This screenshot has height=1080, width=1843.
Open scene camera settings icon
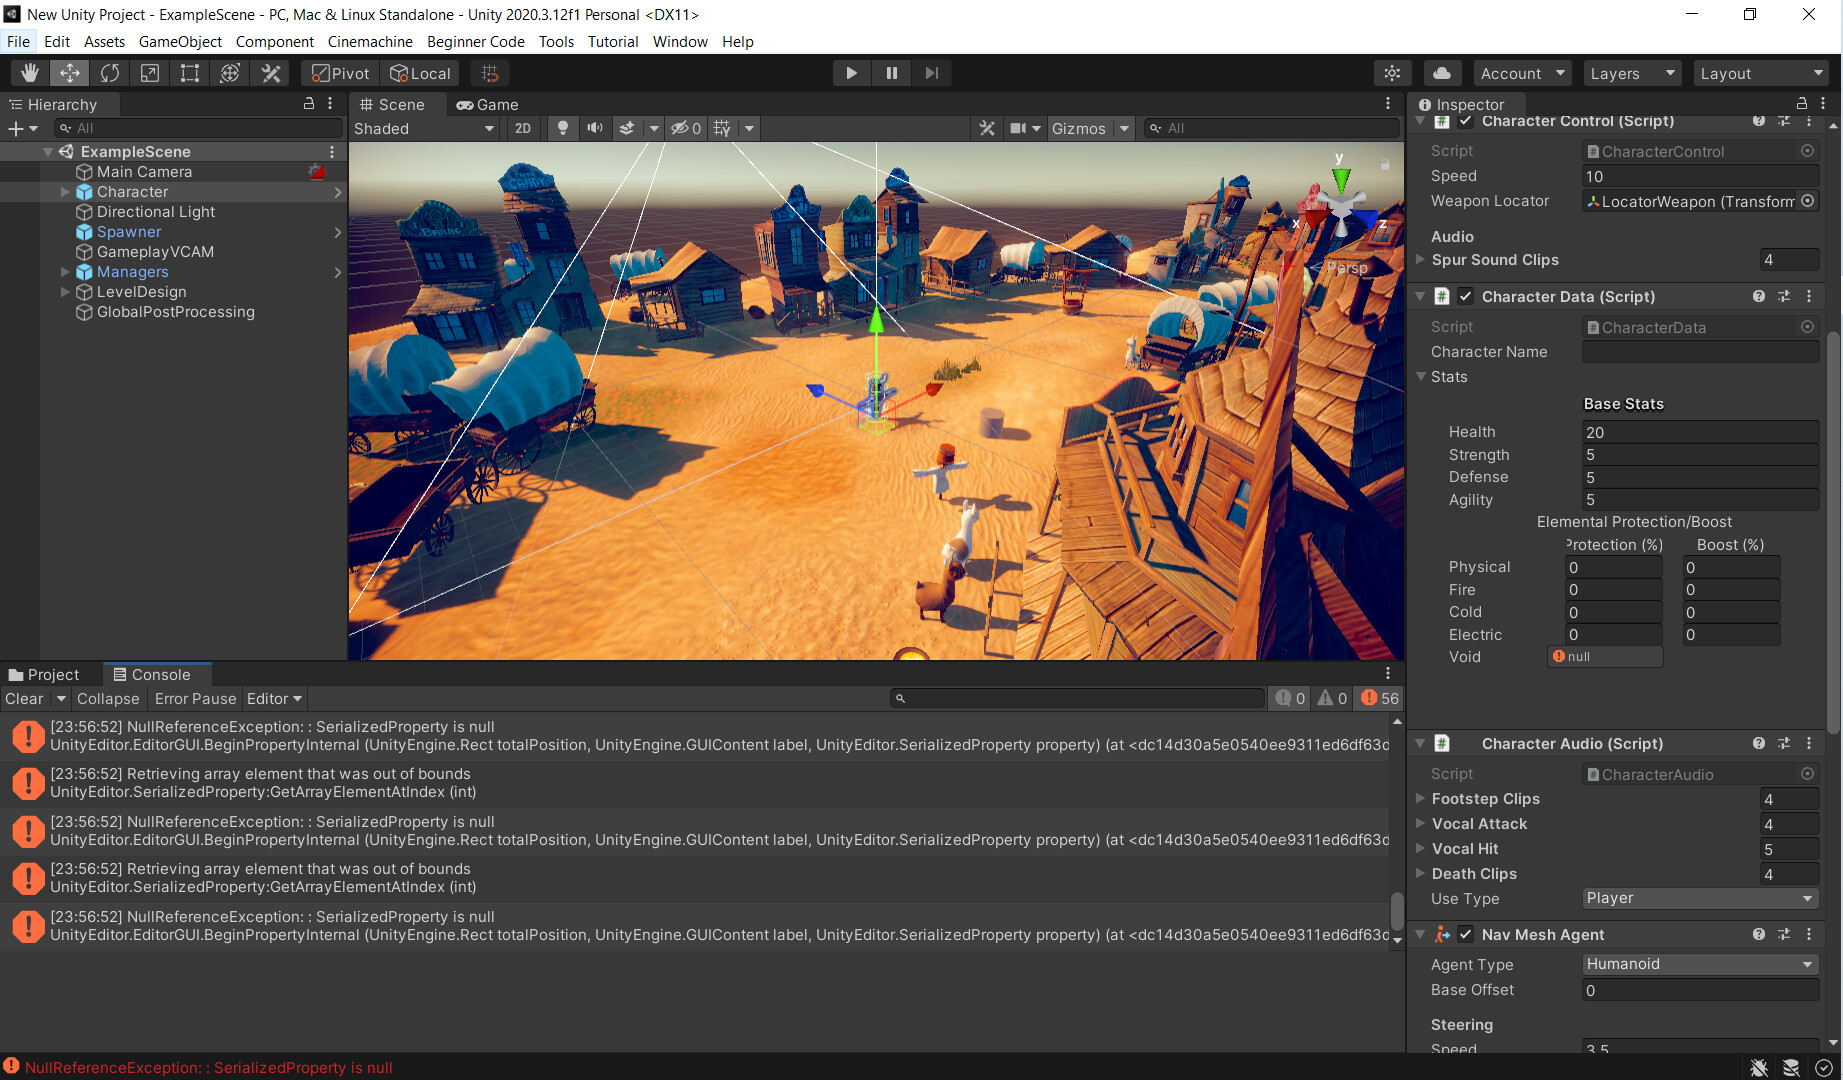coord(1018,128)
